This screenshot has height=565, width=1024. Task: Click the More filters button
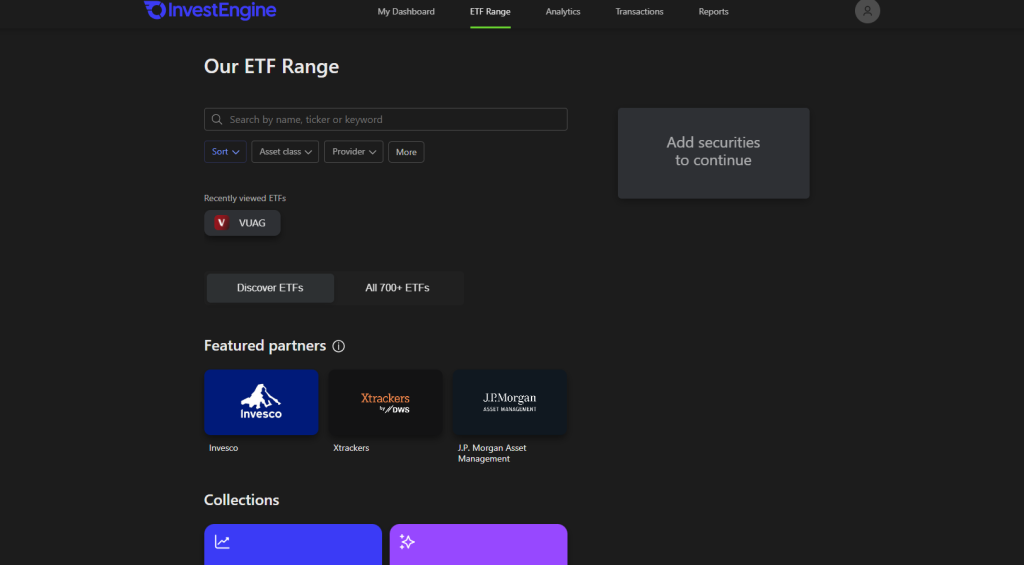tap(406, 152)
